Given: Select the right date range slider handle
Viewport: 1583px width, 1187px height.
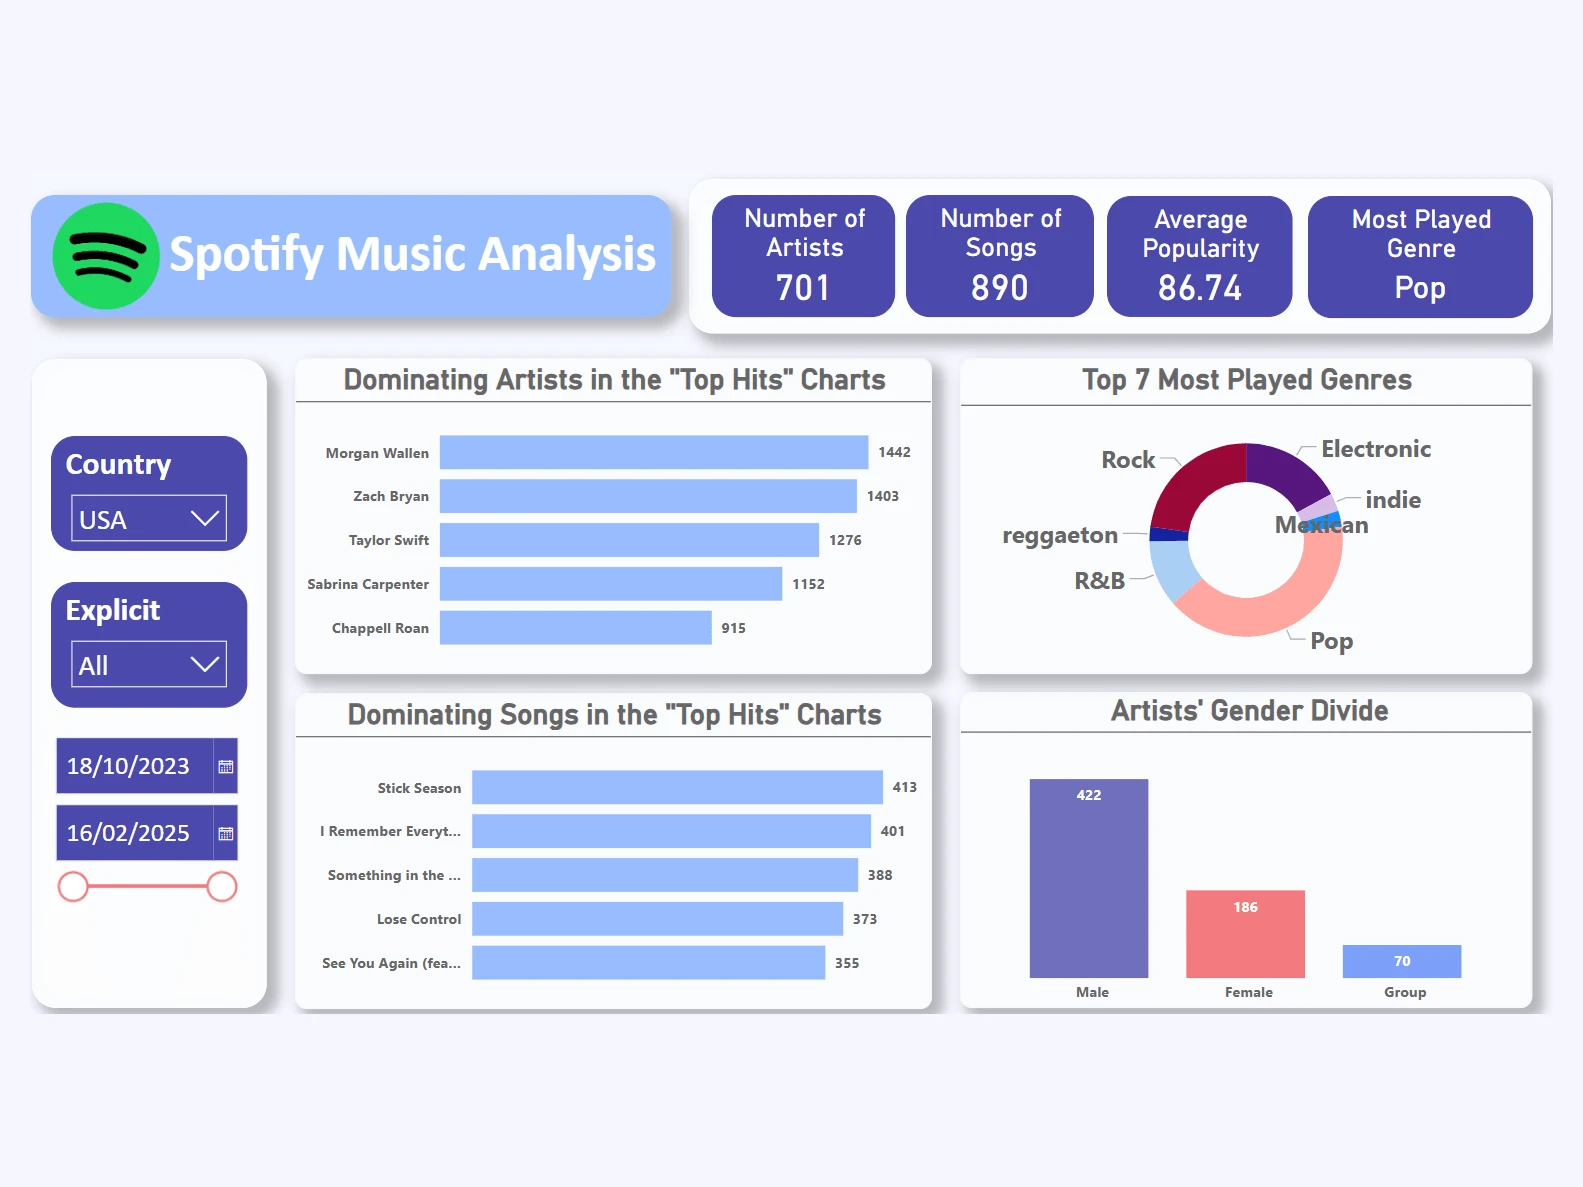Looking at the screenshot, I should pyautogui.click(x=222, y=887).
